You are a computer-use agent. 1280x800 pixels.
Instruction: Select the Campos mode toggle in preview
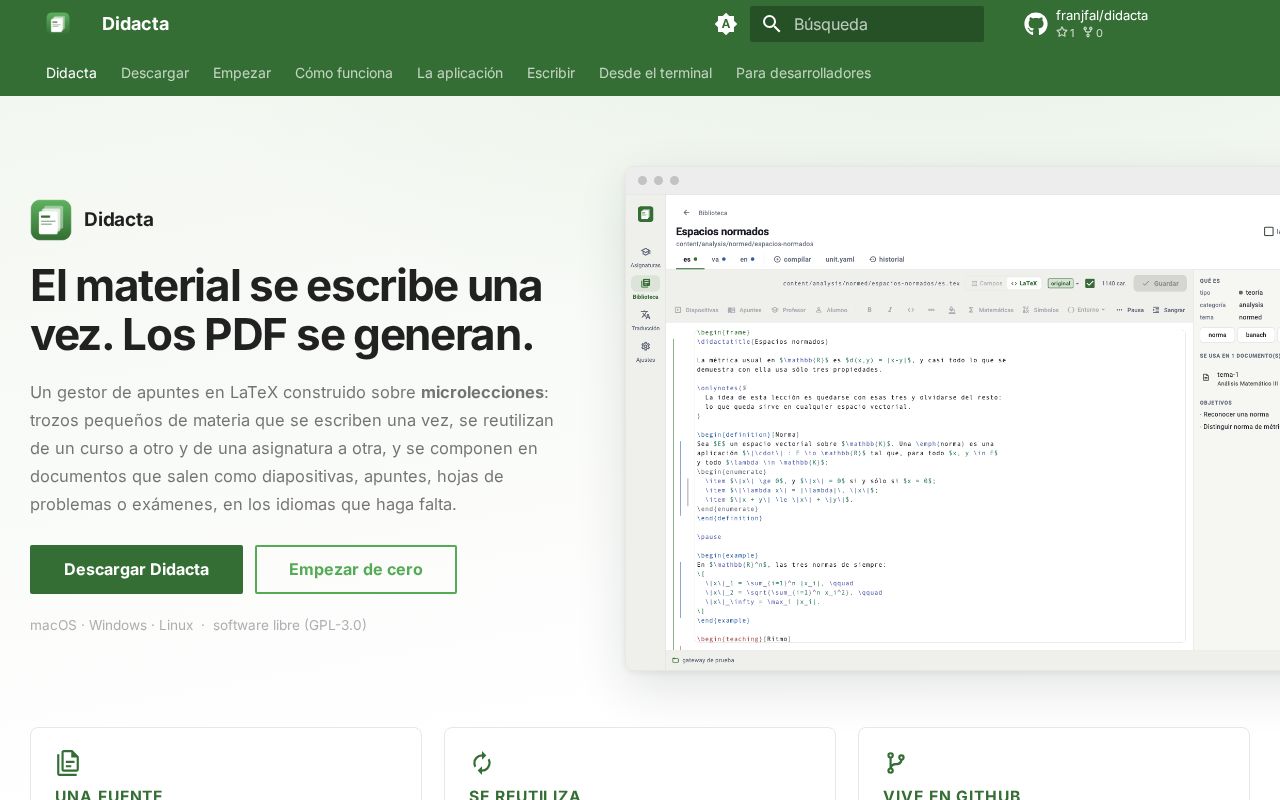987,283
